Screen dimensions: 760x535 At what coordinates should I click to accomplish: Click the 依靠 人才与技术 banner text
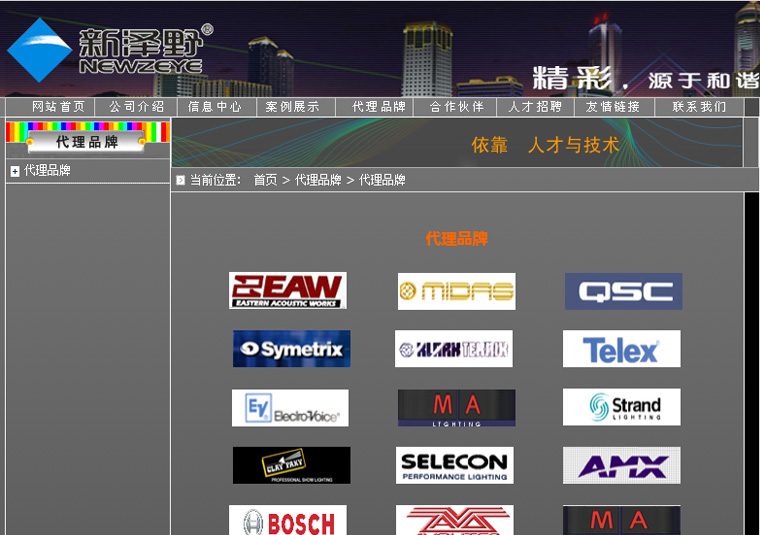(545, 145)
